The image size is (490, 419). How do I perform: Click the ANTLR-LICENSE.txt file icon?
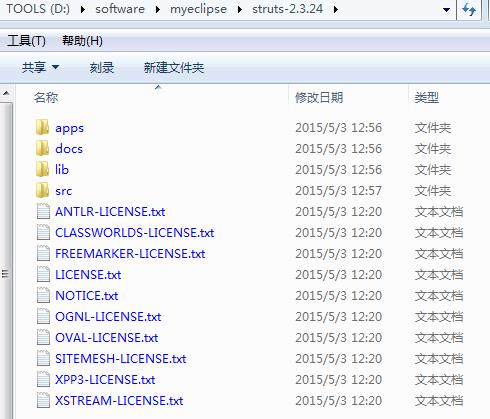[43, 212]
